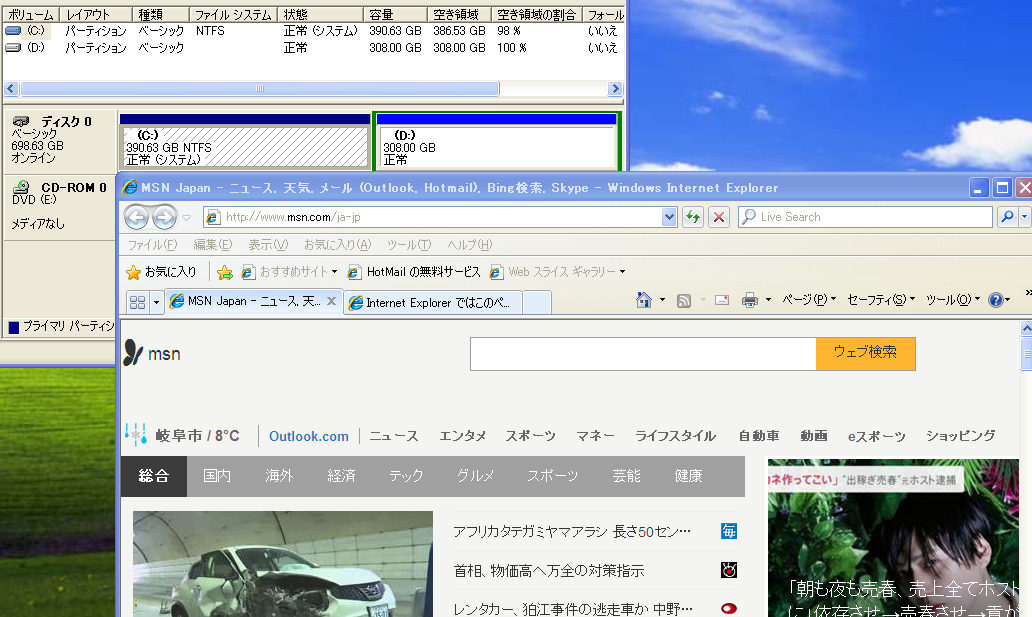Open the tab list dropdown arrow
The height and width of the screenshot is (617, 1032).
(x=156, y=302)
